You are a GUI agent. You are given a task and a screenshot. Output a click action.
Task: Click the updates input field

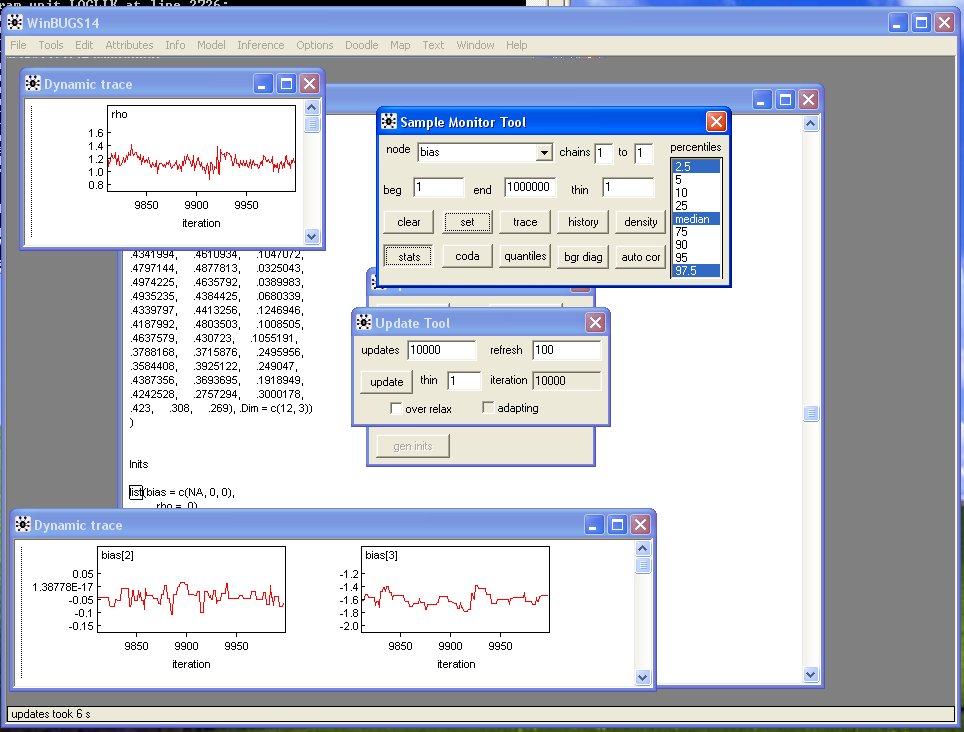click(441, 350)
